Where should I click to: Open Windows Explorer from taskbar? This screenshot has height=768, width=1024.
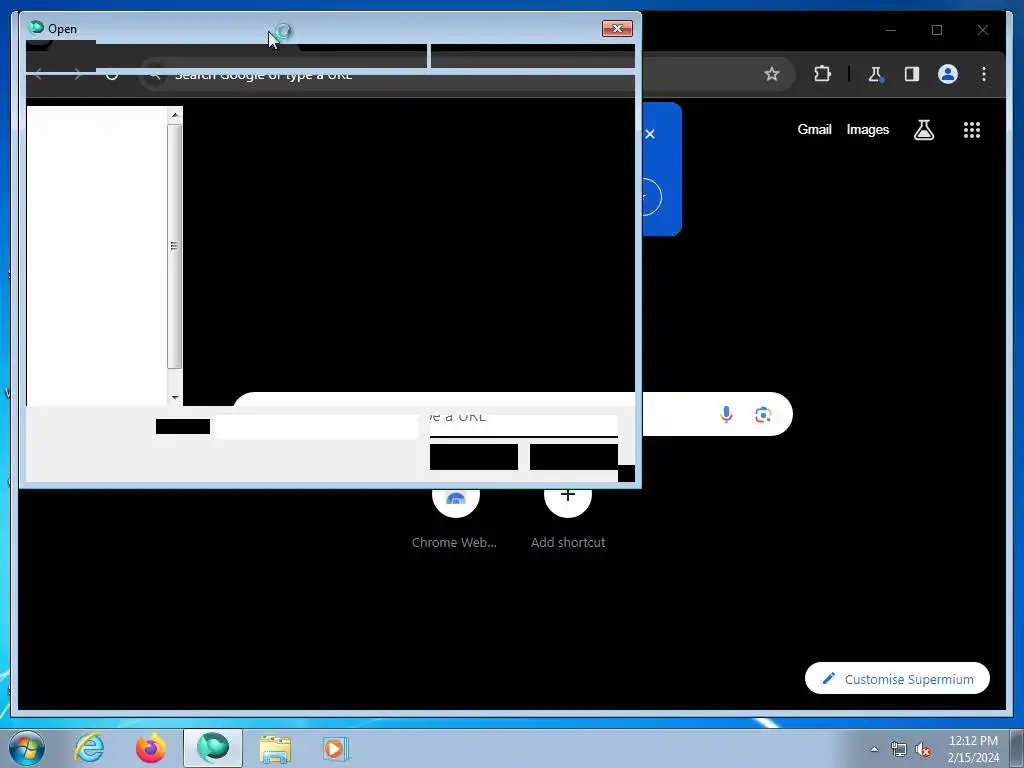275,748
